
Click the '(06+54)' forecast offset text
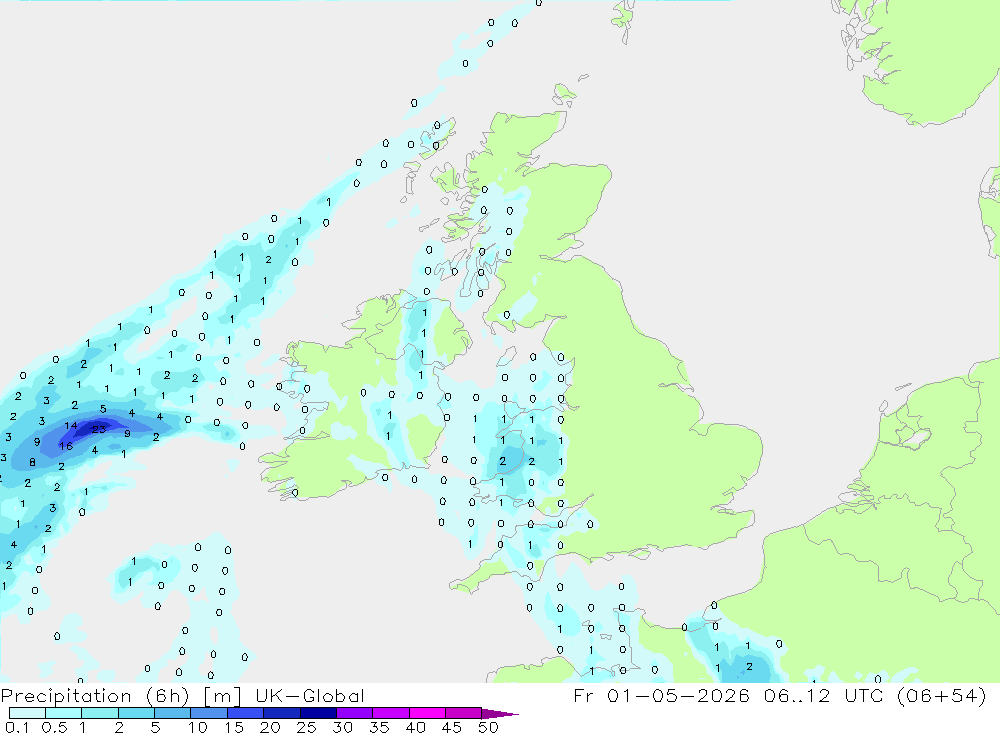[941, 695]
